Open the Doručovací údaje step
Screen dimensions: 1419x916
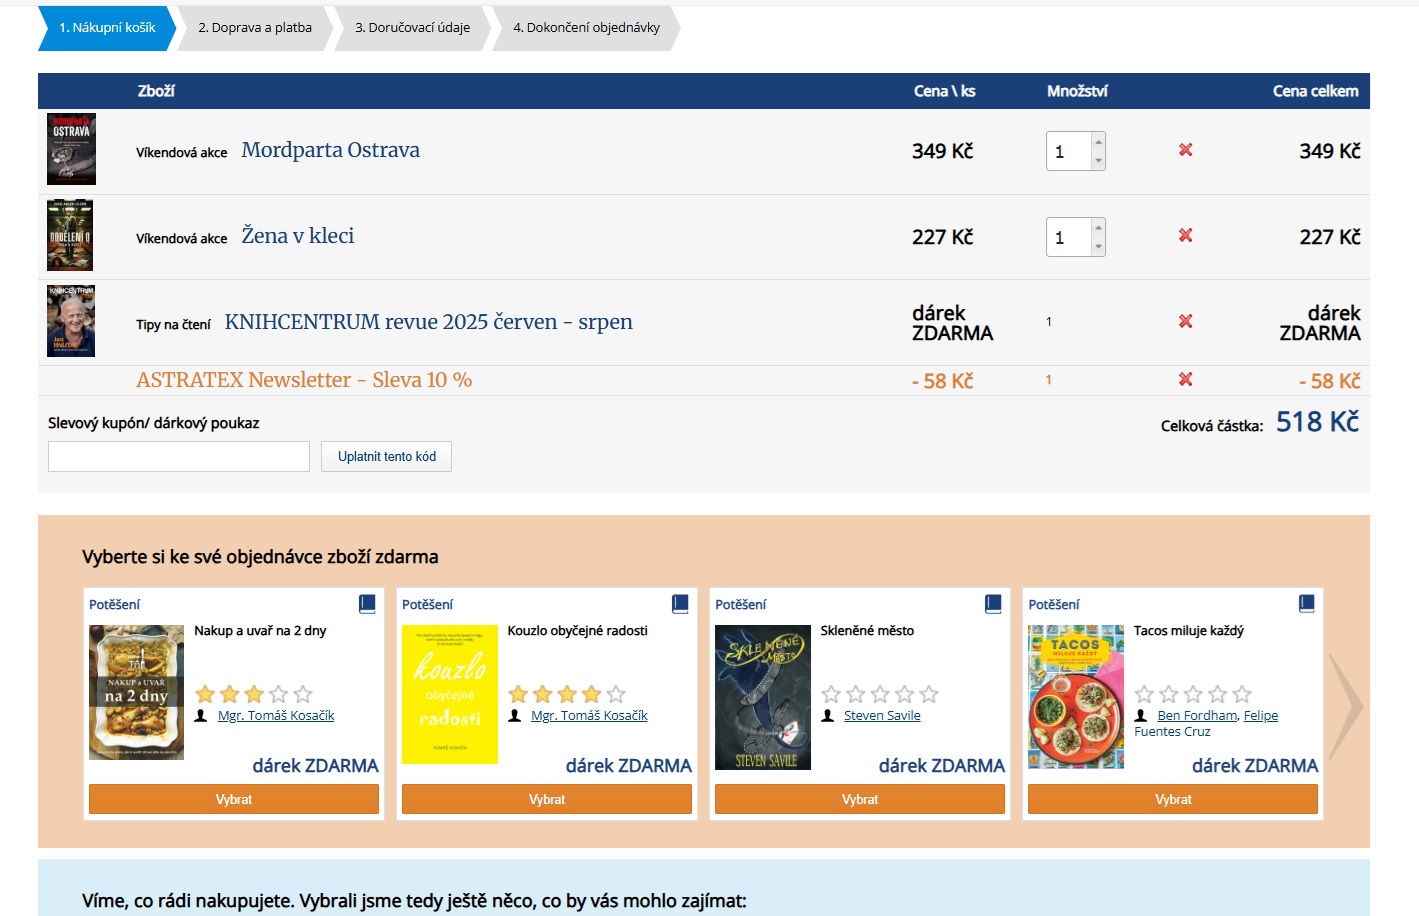[412, 28]
